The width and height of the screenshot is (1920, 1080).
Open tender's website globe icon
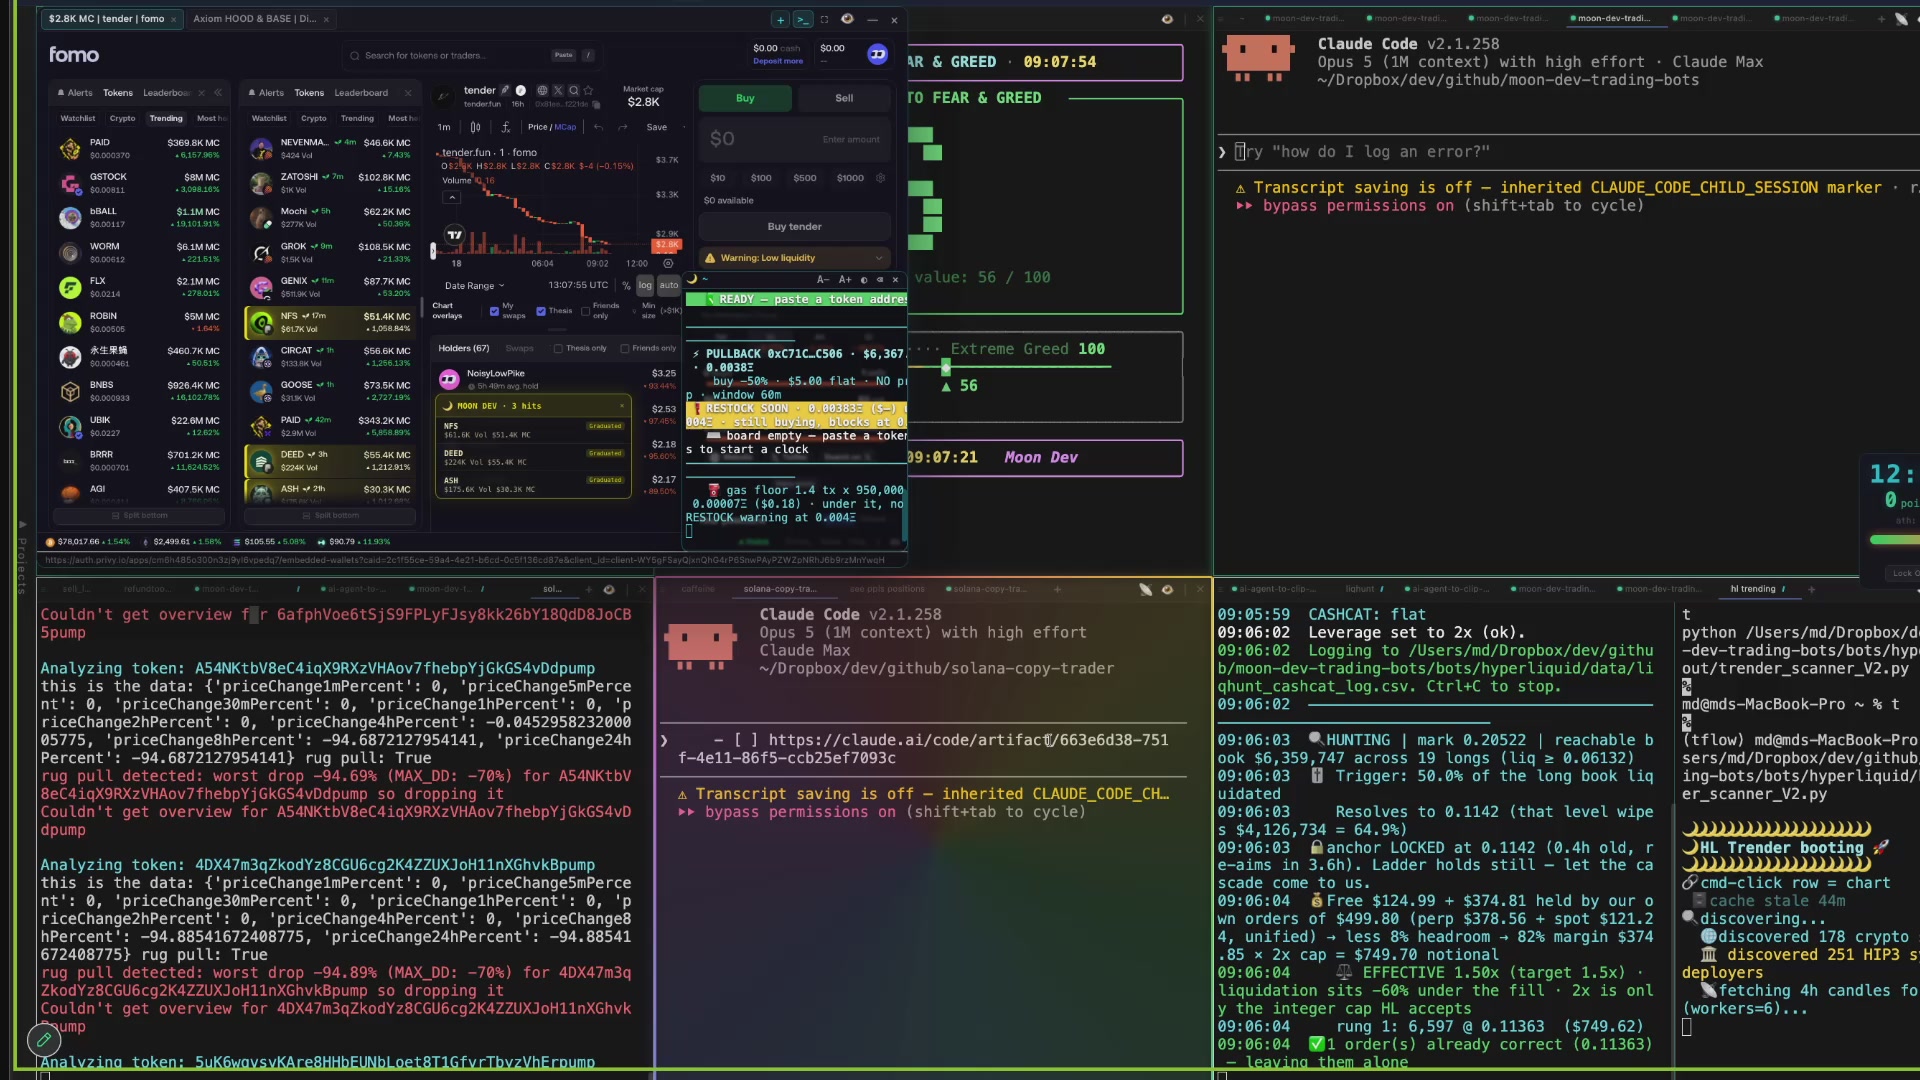[x=542, y=90]
